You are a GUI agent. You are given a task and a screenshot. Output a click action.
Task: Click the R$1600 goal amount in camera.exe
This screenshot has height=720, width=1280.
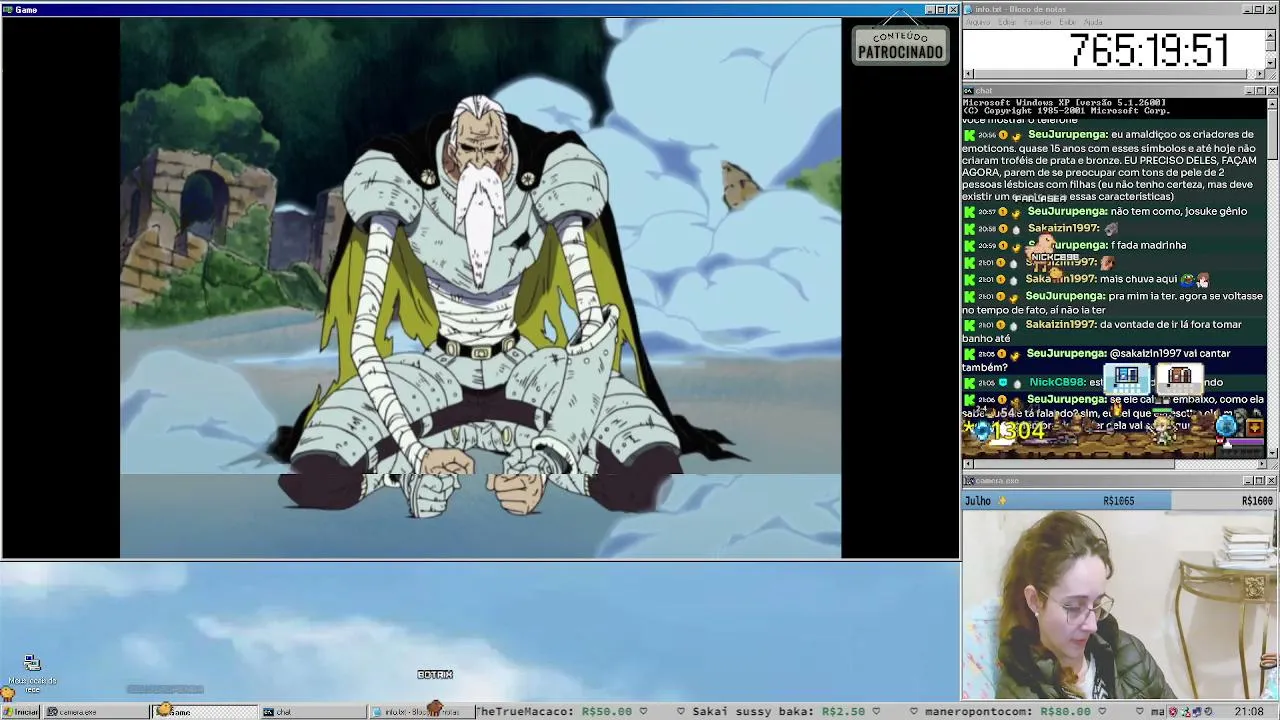[x=1257, y=501]
